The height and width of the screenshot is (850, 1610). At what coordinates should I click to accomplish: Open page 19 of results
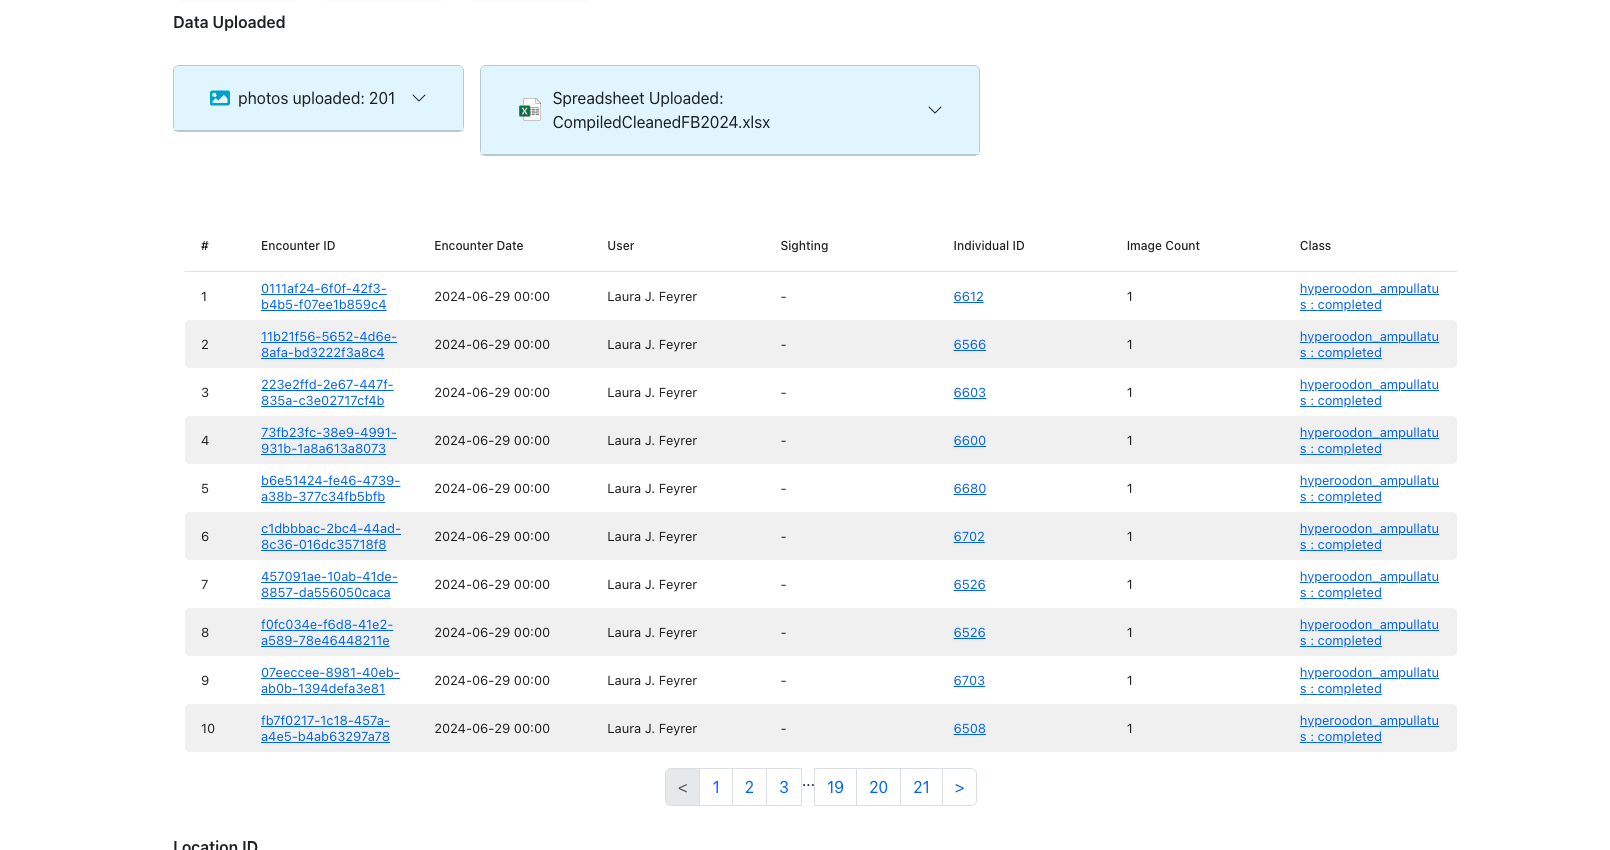click(x=835, y=788)
